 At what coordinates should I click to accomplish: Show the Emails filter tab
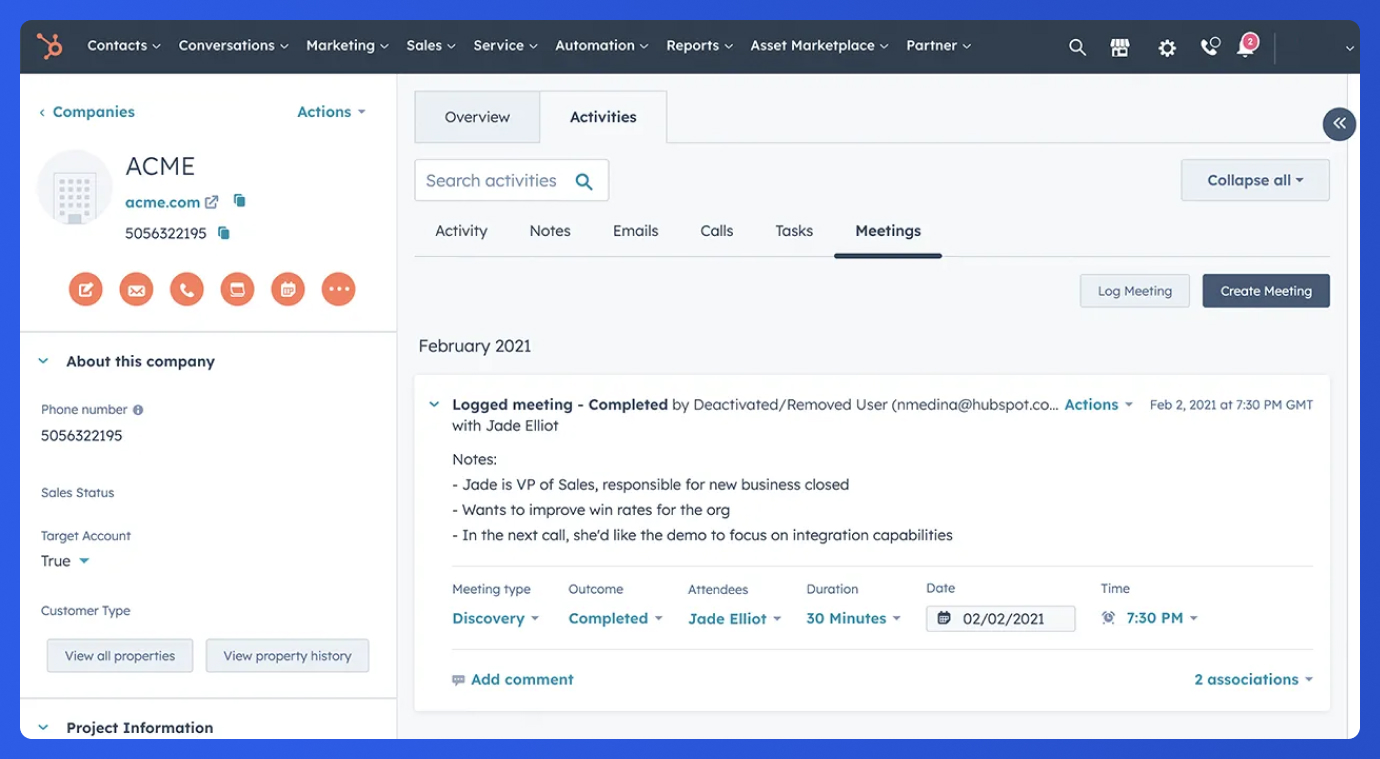(636, 231)
